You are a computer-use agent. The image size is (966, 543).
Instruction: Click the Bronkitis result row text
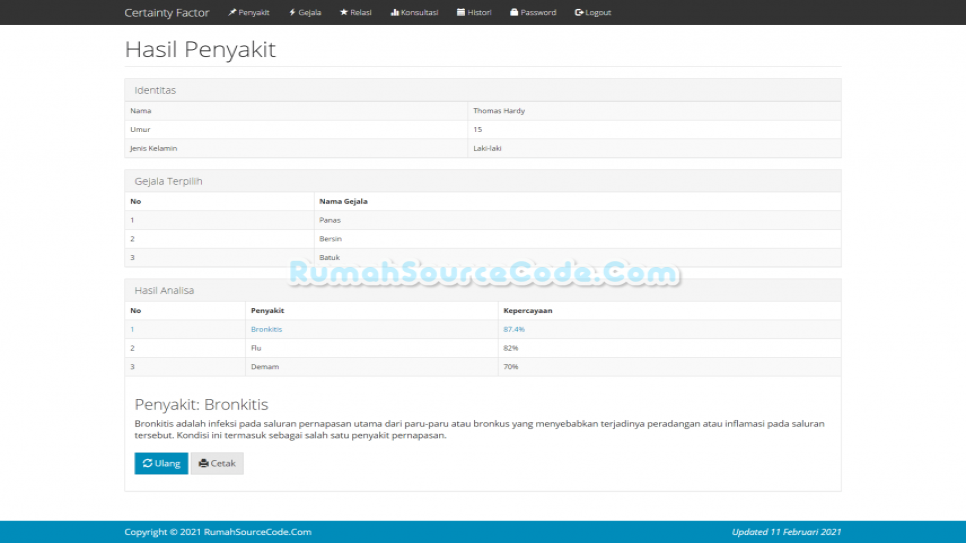click(266, 329)
